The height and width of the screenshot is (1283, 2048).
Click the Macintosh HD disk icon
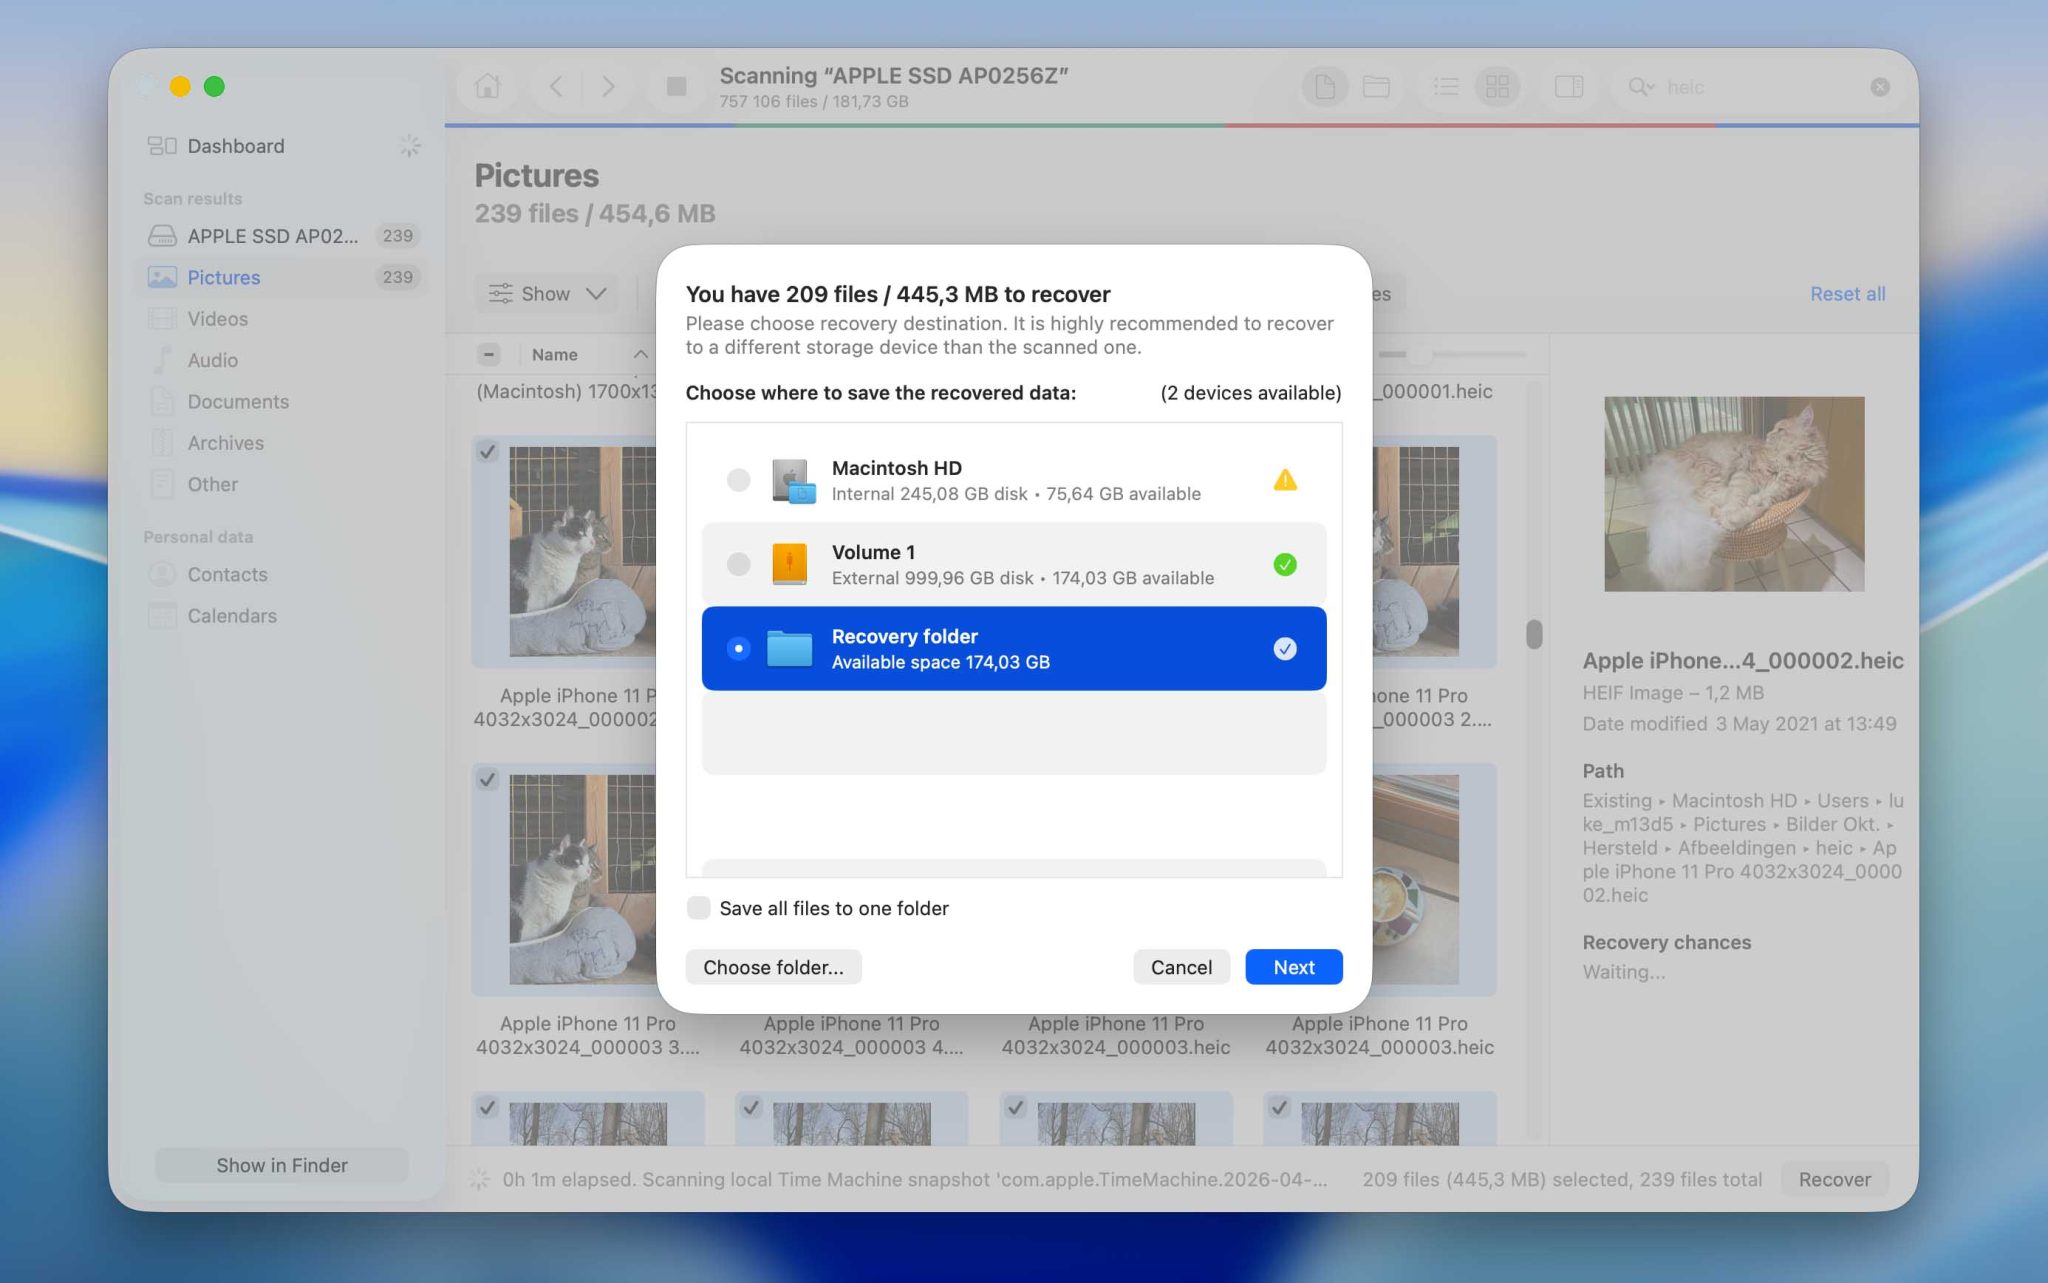point(793,480)
